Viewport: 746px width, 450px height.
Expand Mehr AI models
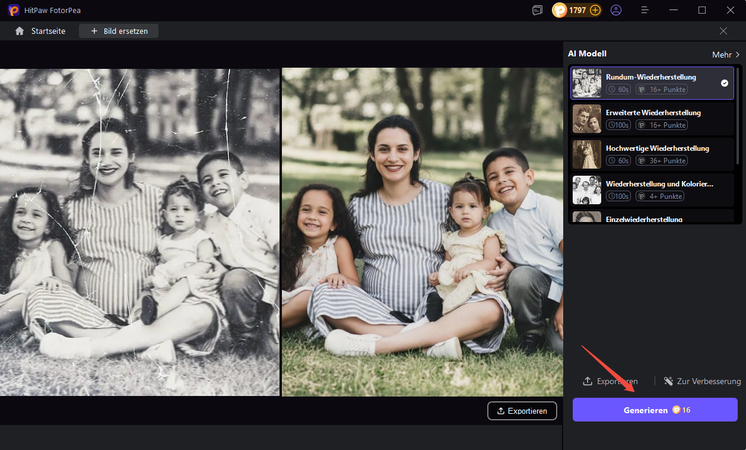(726, 55)
